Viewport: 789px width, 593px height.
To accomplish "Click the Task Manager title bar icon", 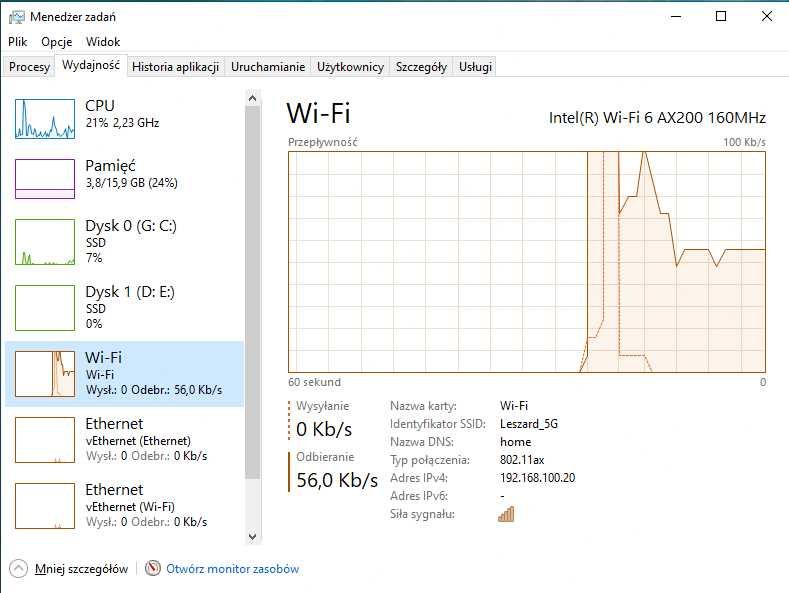I will point(16,17).
